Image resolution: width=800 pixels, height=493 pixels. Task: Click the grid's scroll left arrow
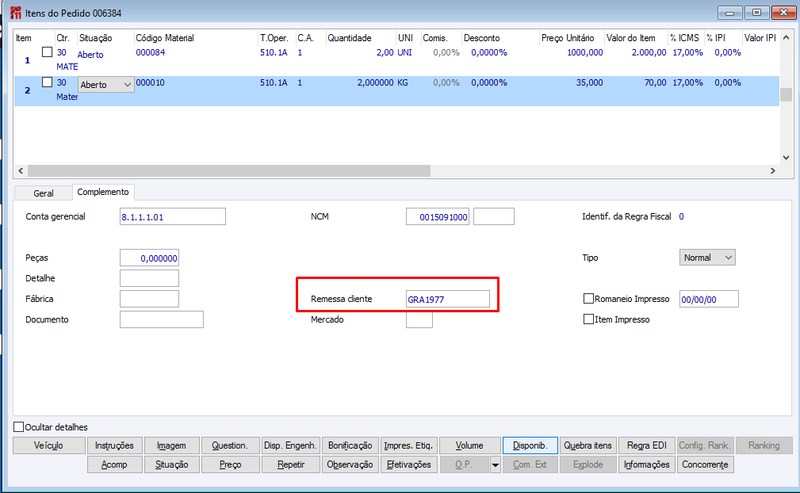coord(20,171)
